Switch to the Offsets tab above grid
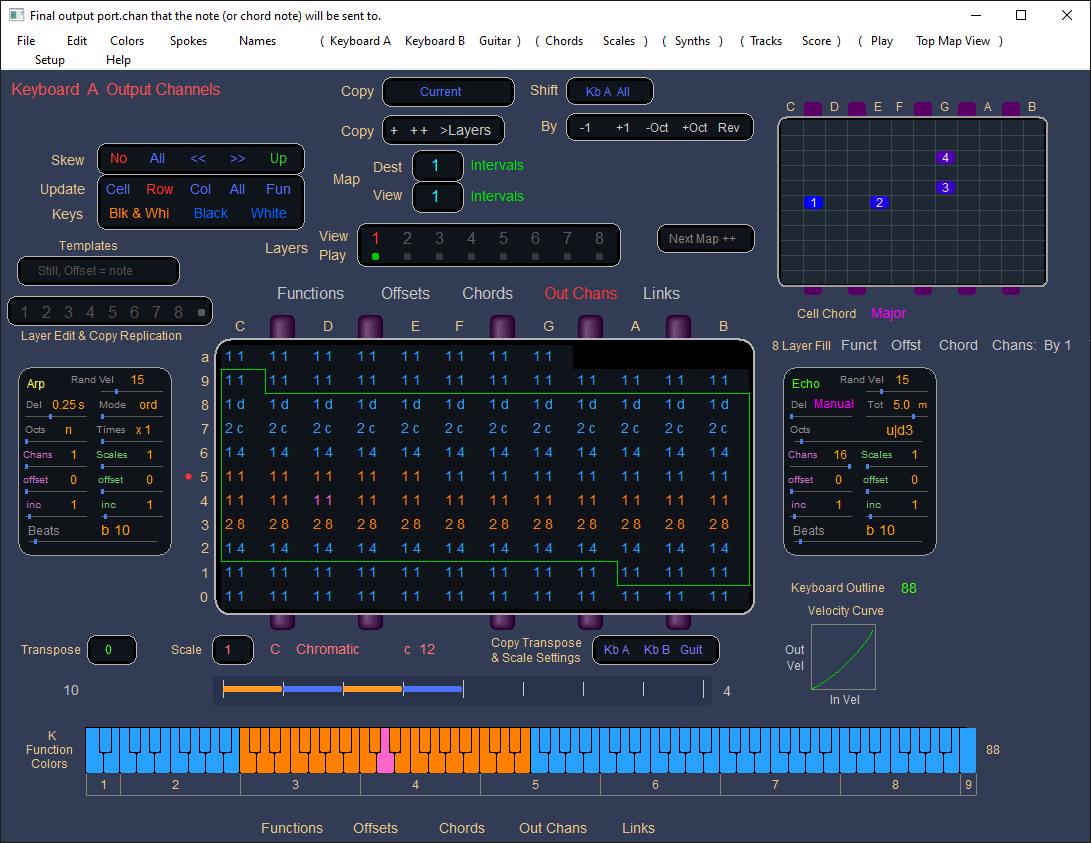This screenshot has width=1091, height=843. [x=405, y=294]
